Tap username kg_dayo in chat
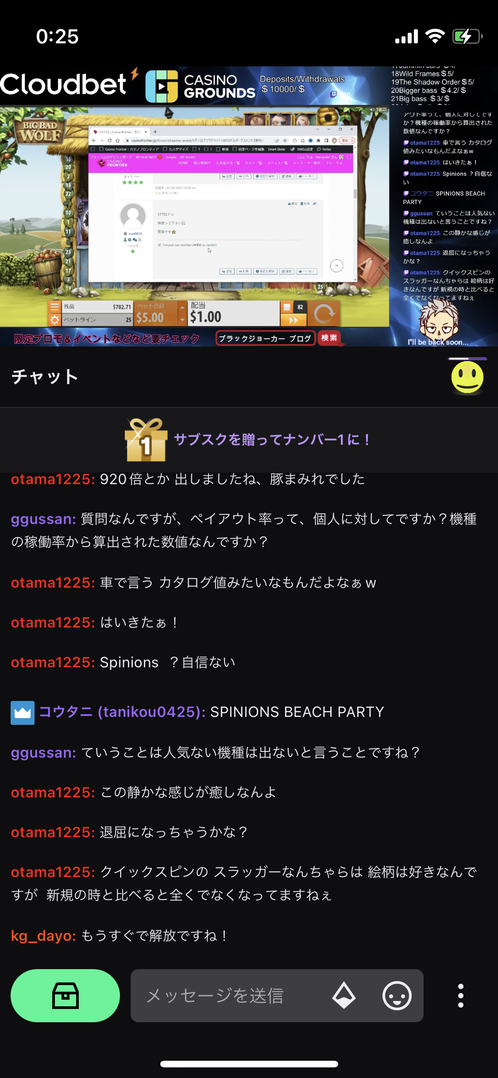The image size is (498, 1078). pyautogui.click(x=43, y=936)
